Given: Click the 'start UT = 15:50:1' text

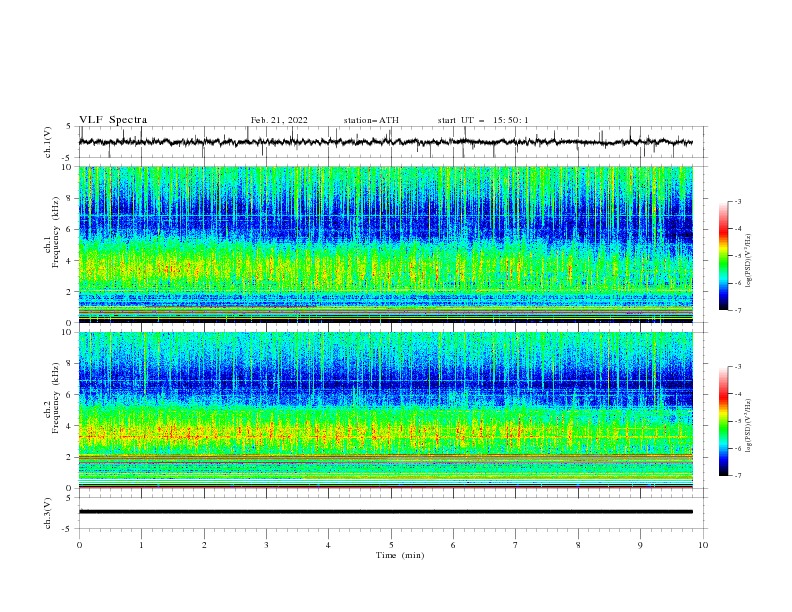Looking at the screenshot, I should (x=483, y=120).
